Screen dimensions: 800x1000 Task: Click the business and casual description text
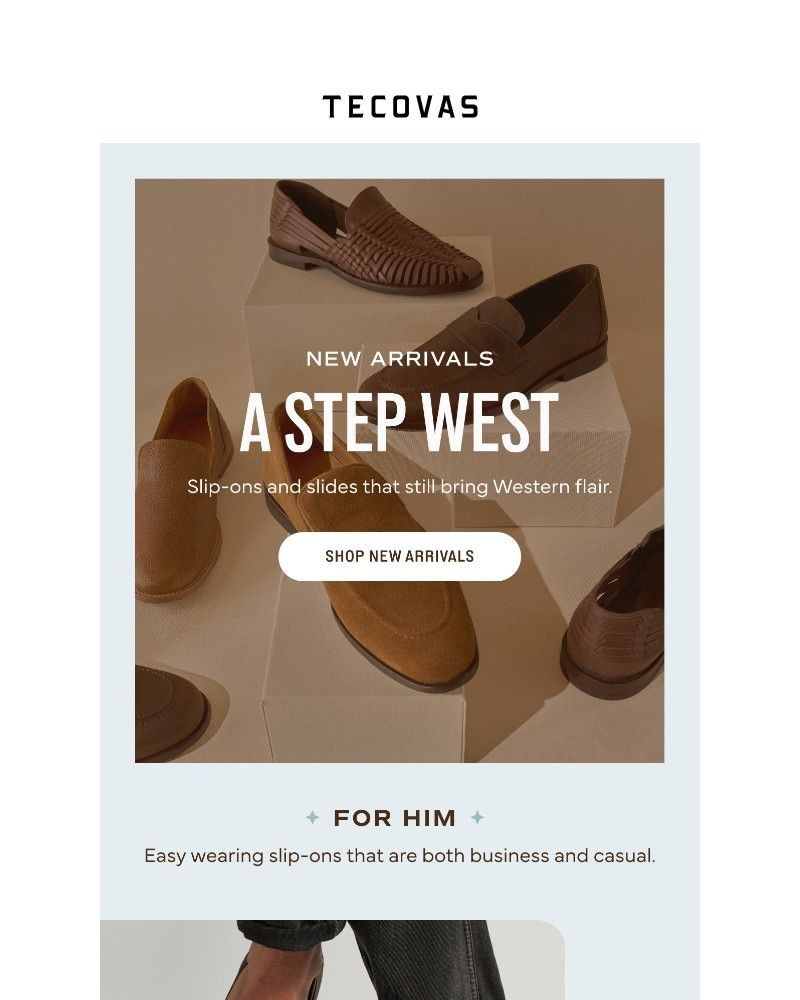coord(399,856)
